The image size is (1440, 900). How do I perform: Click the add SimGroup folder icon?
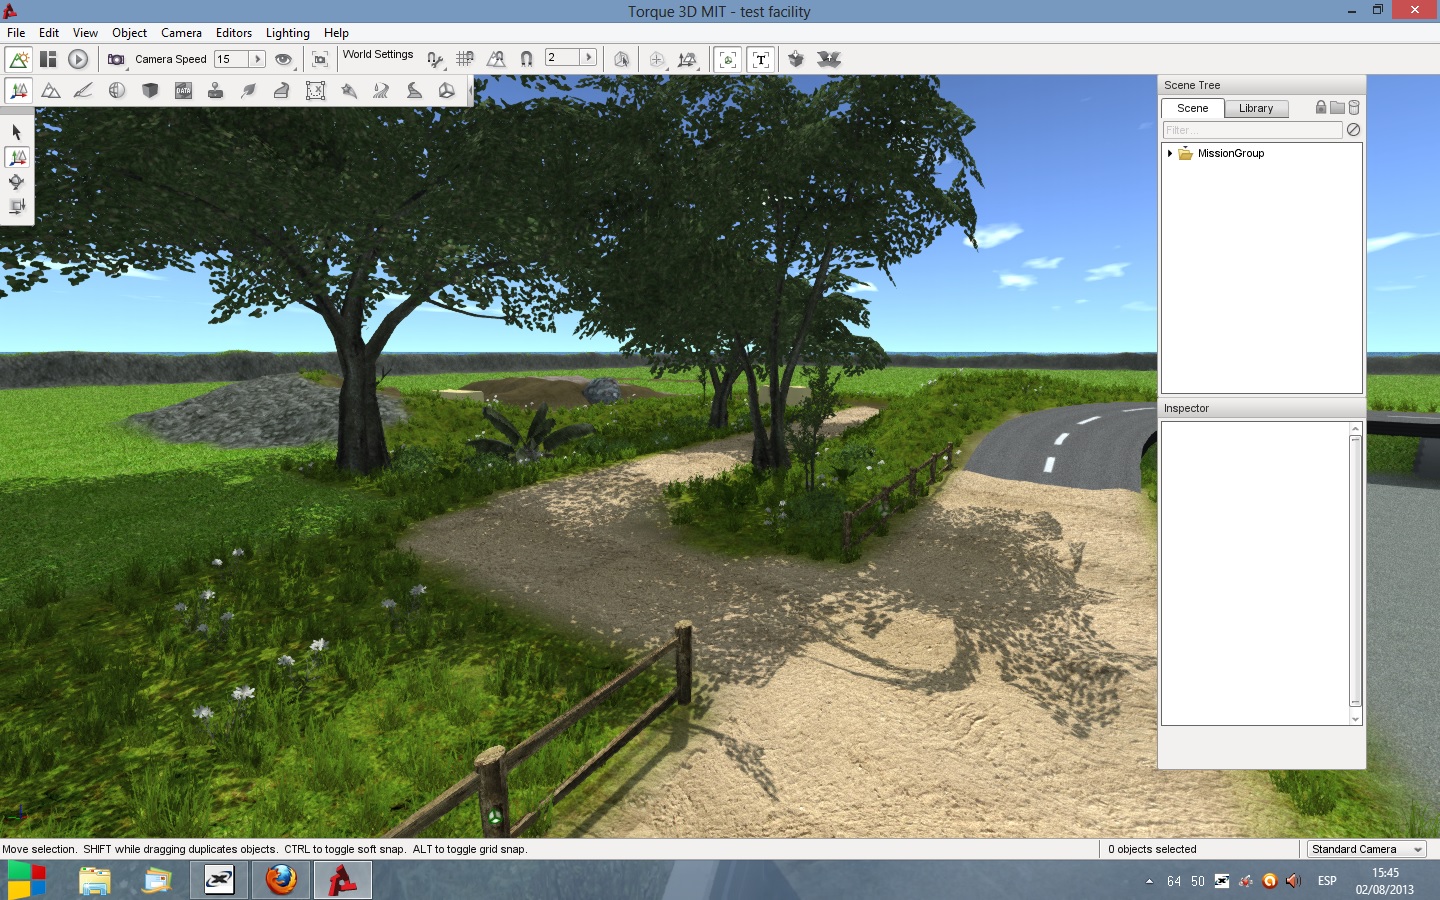click(1337, 107)
